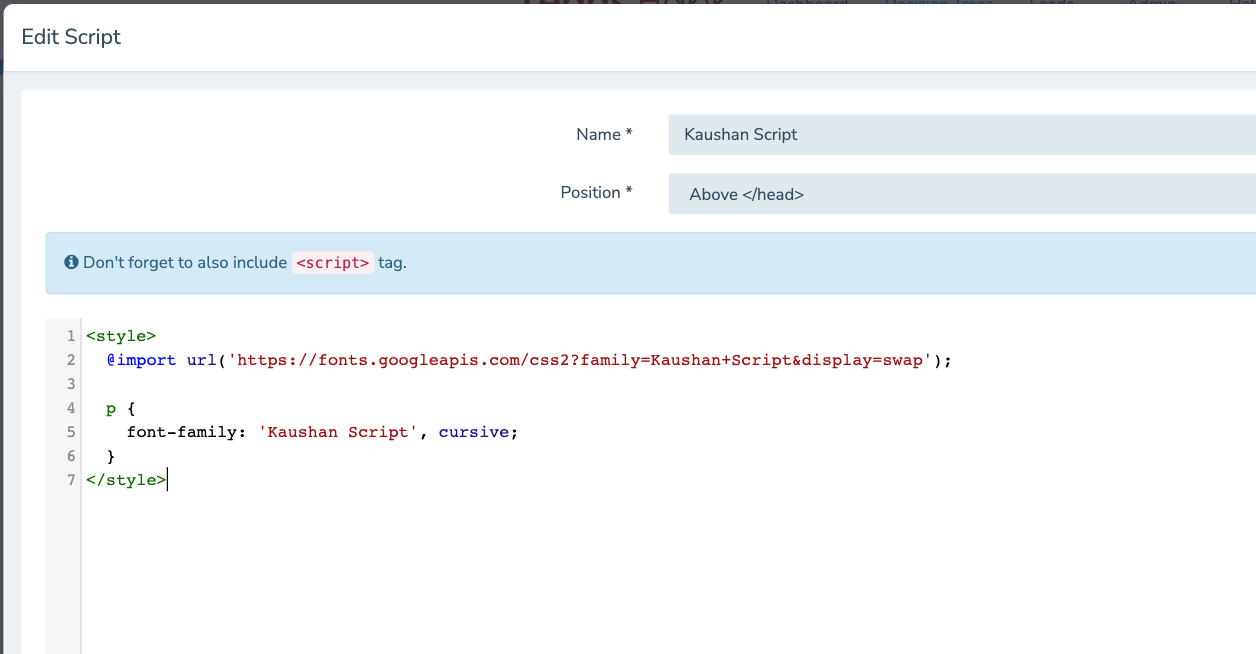Click line number 3 in the gutter
This screenshot has width=1256, height=654.
71,384
